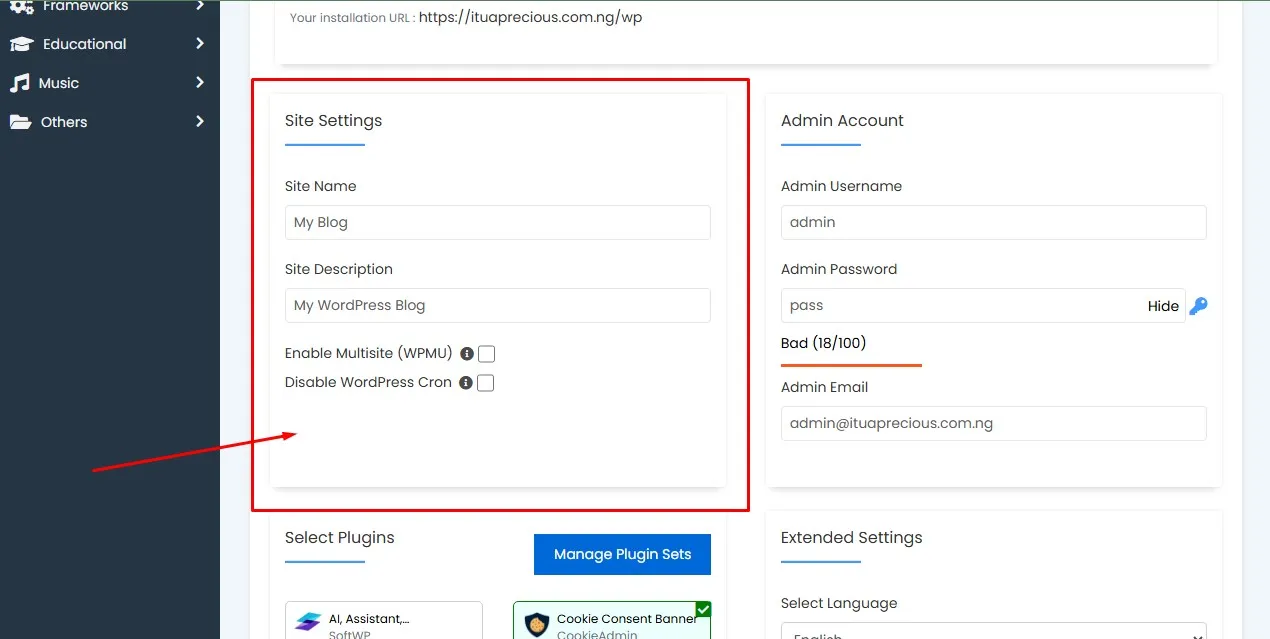Click into the Site Name input field
1270x639 pixels.
497,222
